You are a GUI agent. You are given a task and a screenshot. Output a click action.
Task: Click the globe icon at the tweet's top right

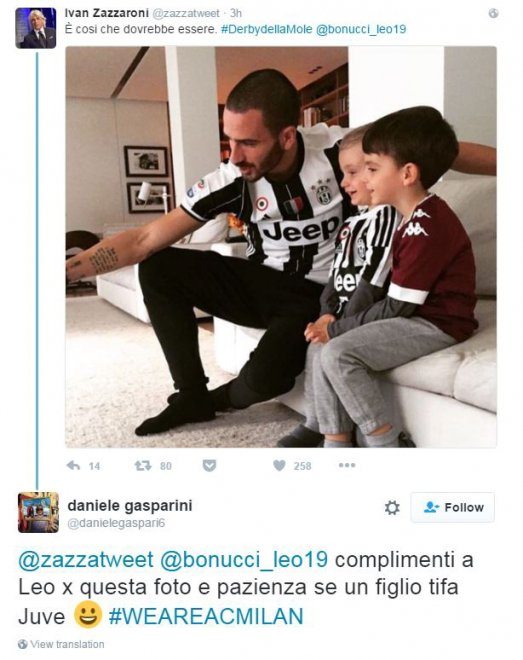pyautogui.click(x=493, y=13)
